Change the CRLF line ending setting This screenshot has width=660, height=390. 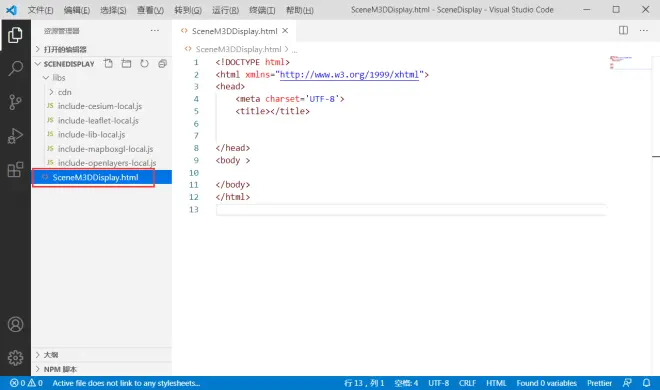467,383
